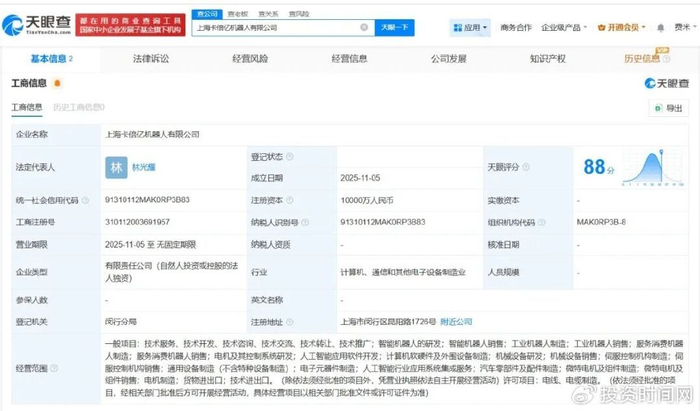Click the help icon next to 历史信息 tab
The width and height of the screenshot is (700, 411).
pyautogui.click(x=666, y=59)
